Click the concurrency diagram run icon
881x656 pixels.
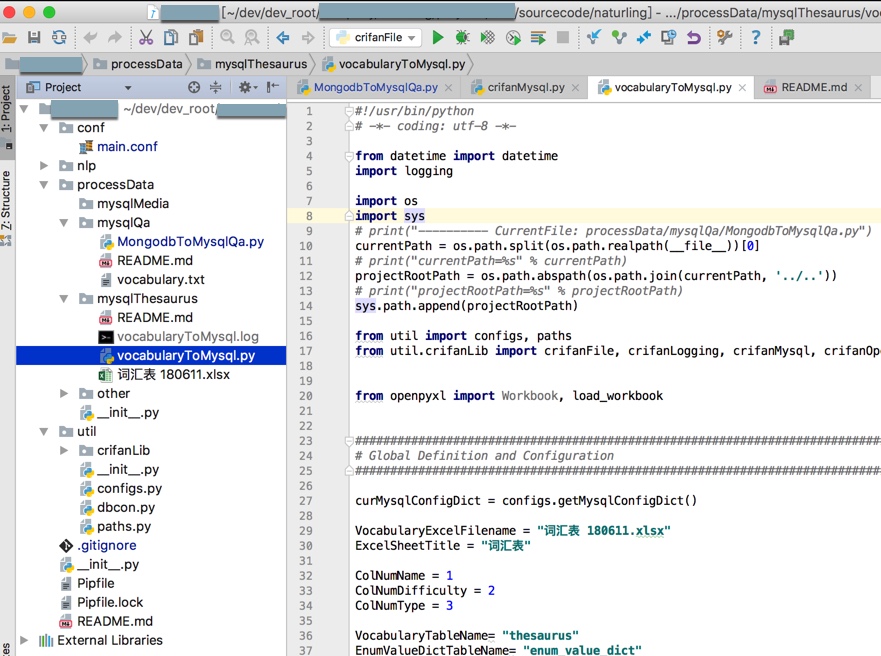point(538,38)
